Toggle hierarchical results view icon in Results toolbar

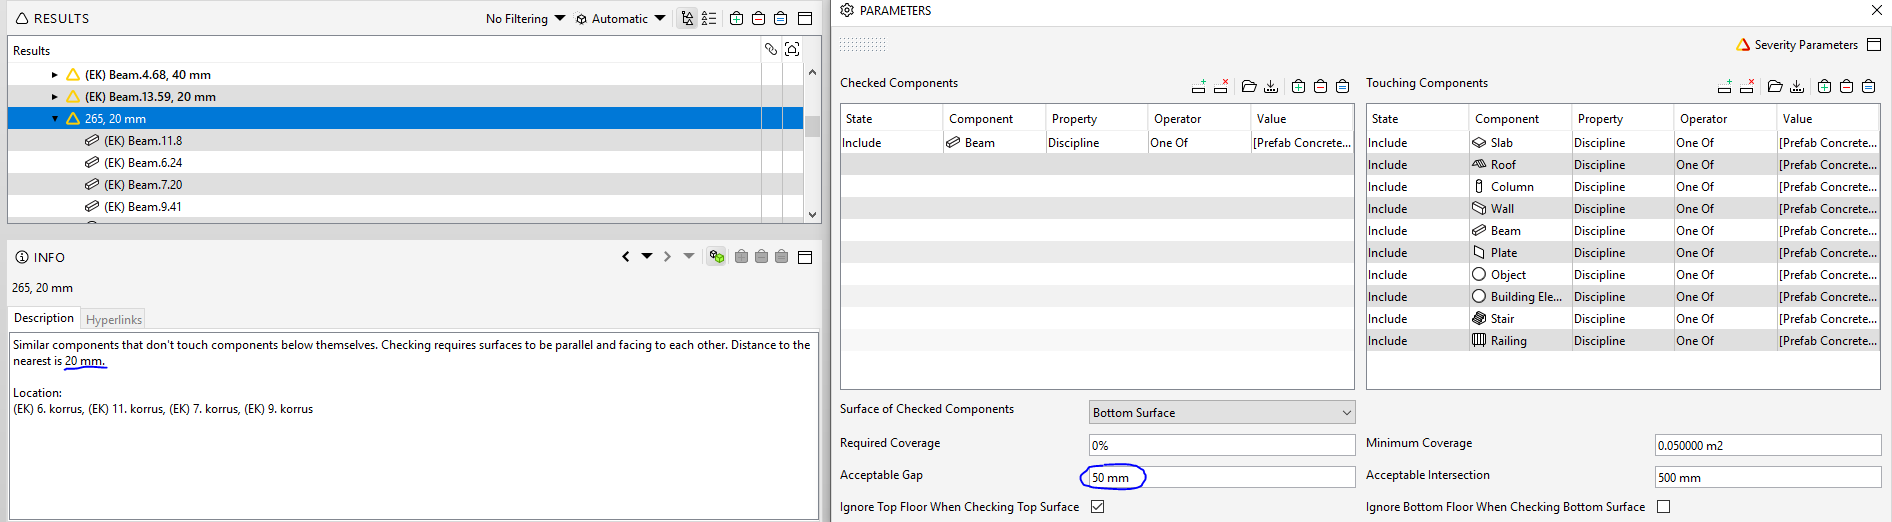tap(687, 18)
